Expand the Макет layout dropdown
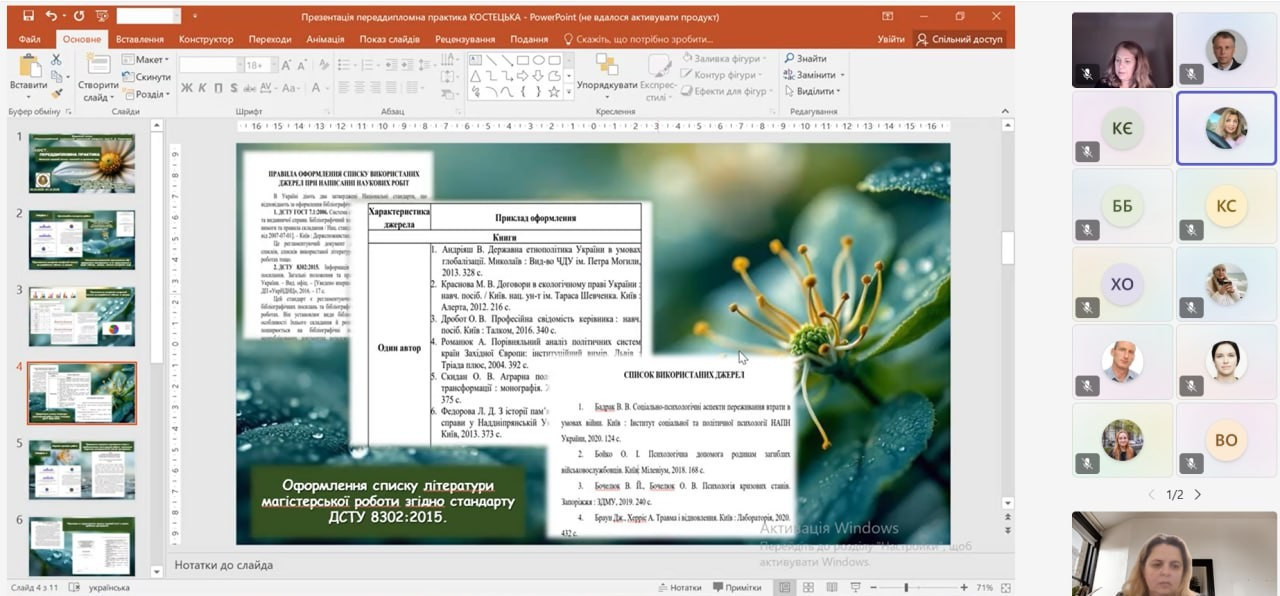 (145, 60)
